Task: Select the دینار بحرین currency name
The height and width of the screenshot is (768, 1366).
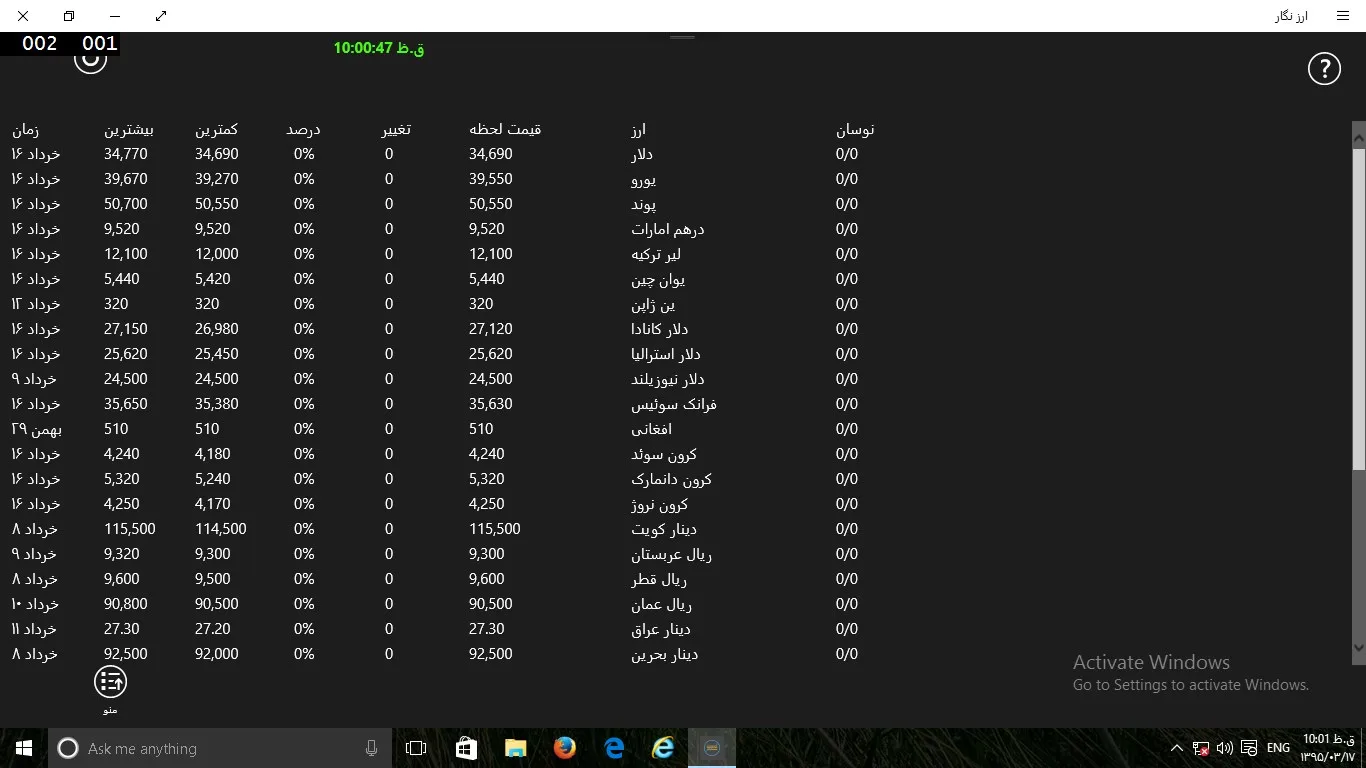Action: [x=664, y=654]
